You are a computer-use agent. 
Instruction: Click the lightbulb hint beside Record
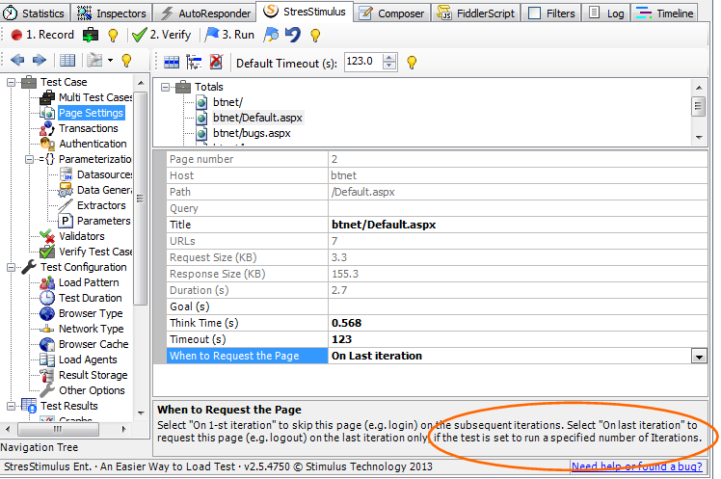[x=113, y=35]
